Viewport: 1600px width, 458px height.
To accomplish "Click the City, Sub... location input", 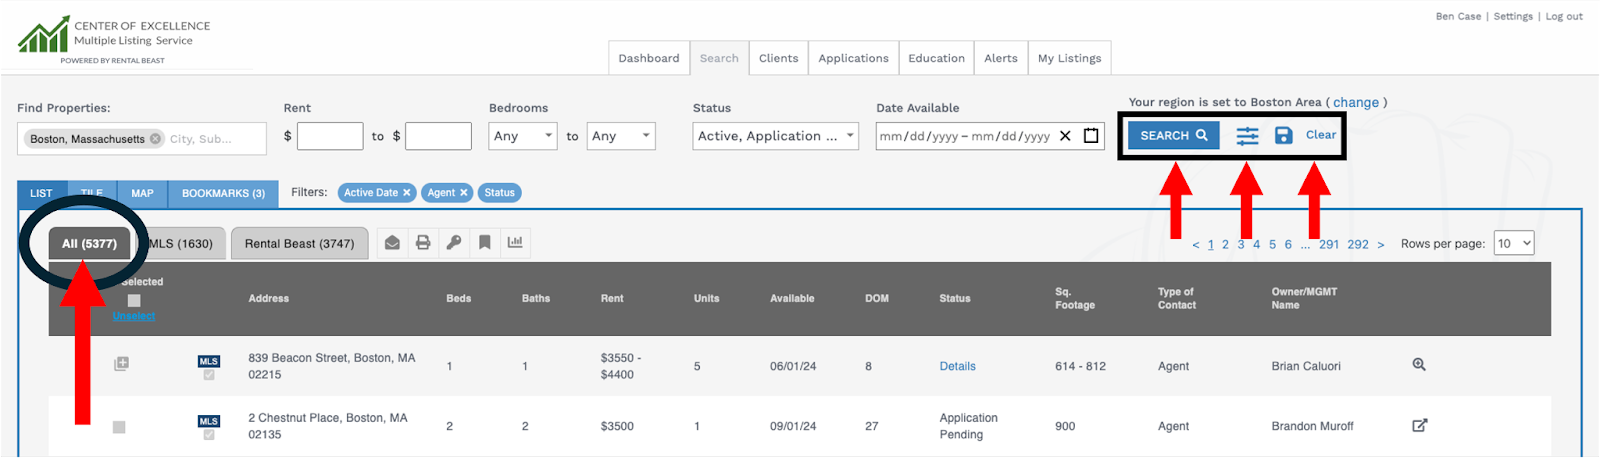I will [x=215, y=139].
